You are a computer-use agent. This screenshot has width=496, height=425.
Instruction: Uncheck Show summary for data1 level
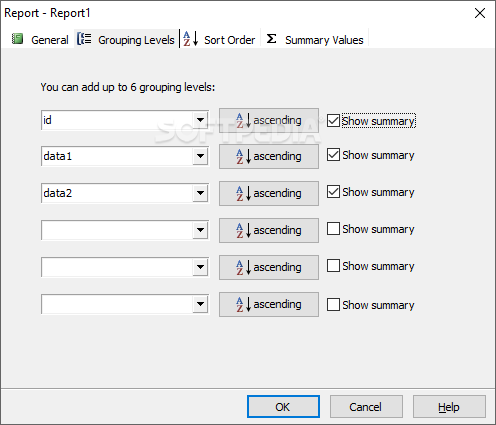(333, 155)
